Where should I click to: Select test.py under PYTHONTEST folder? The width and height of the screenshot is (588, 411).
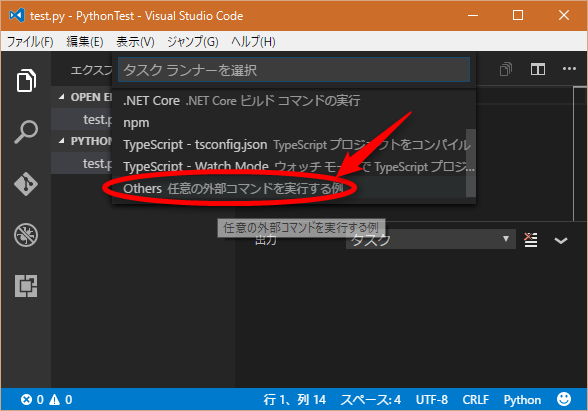coord(82,164)
